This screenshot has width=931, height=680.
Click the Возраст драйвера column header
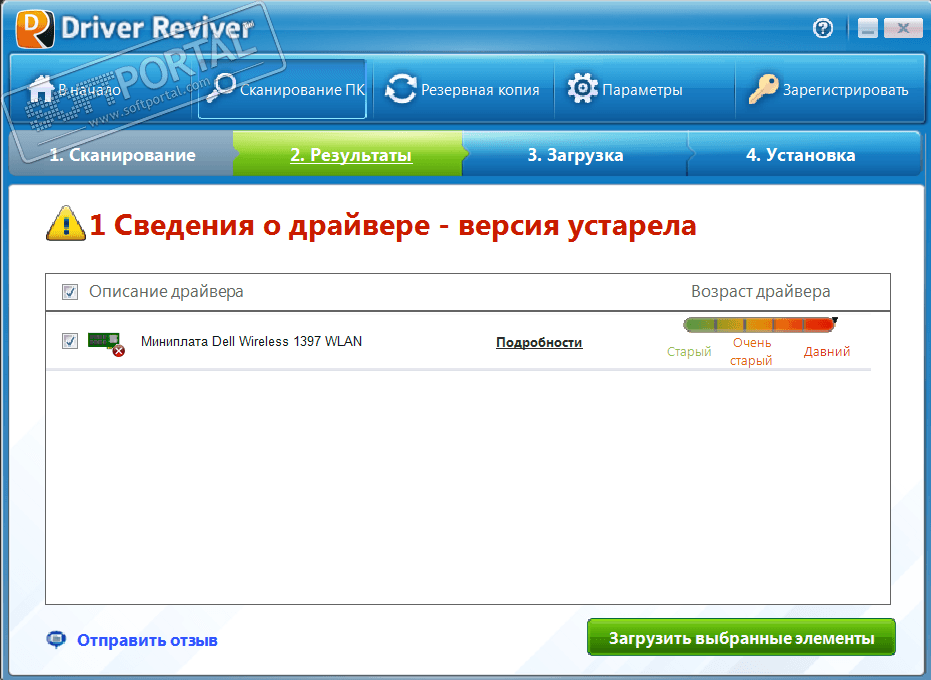click(761, 292)
